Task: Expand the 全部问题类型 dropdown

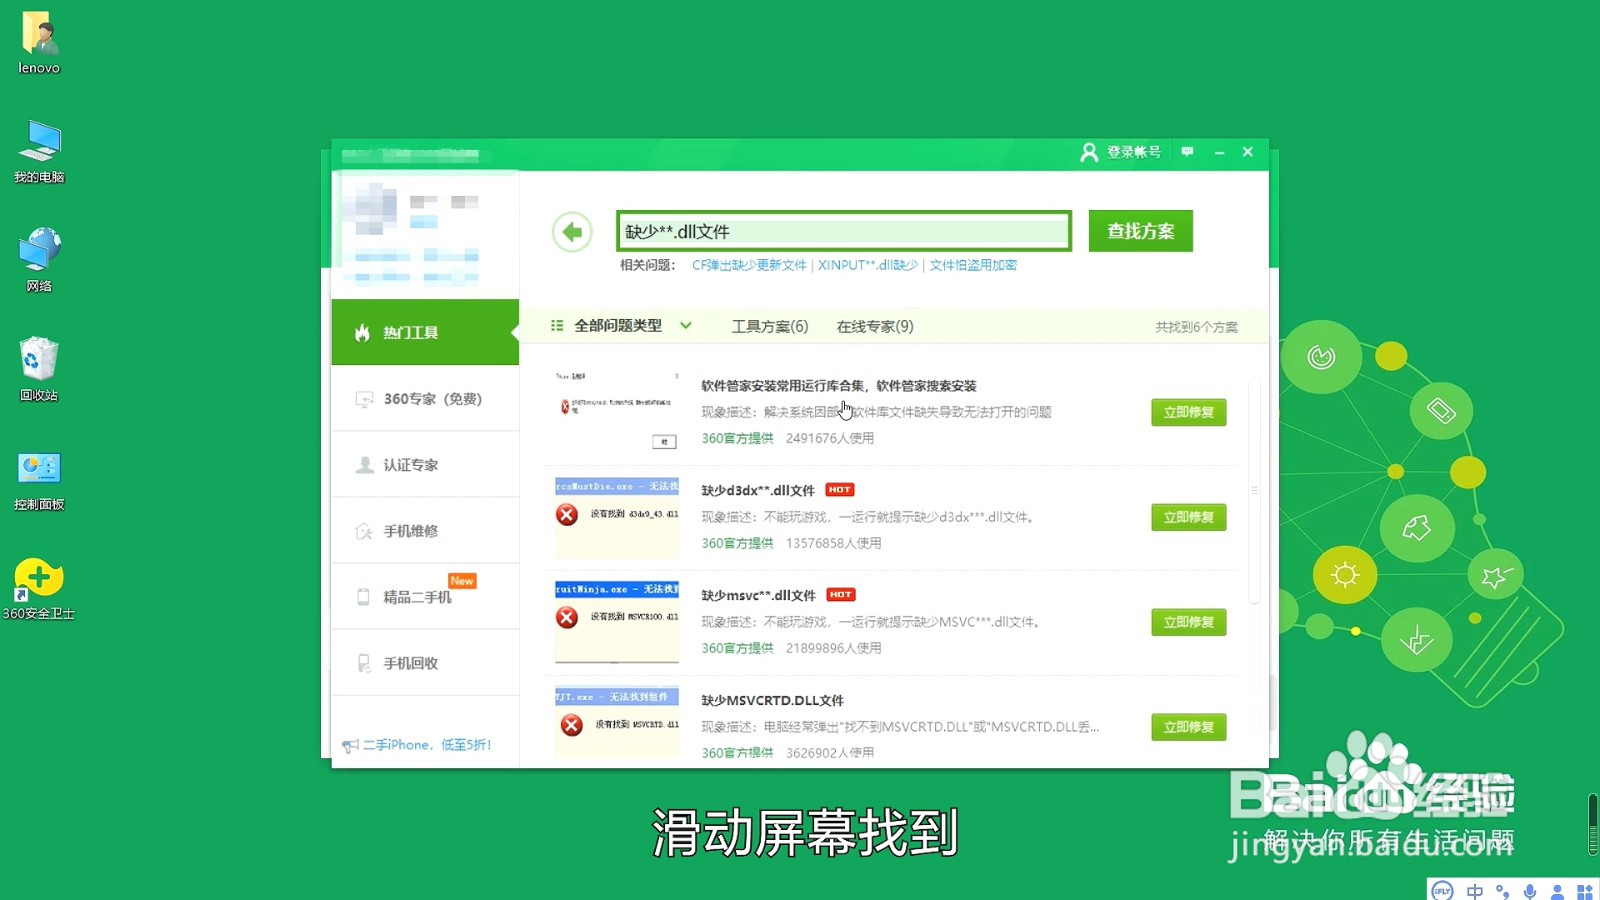Action: pyautogui.click(x=620, y=326)
